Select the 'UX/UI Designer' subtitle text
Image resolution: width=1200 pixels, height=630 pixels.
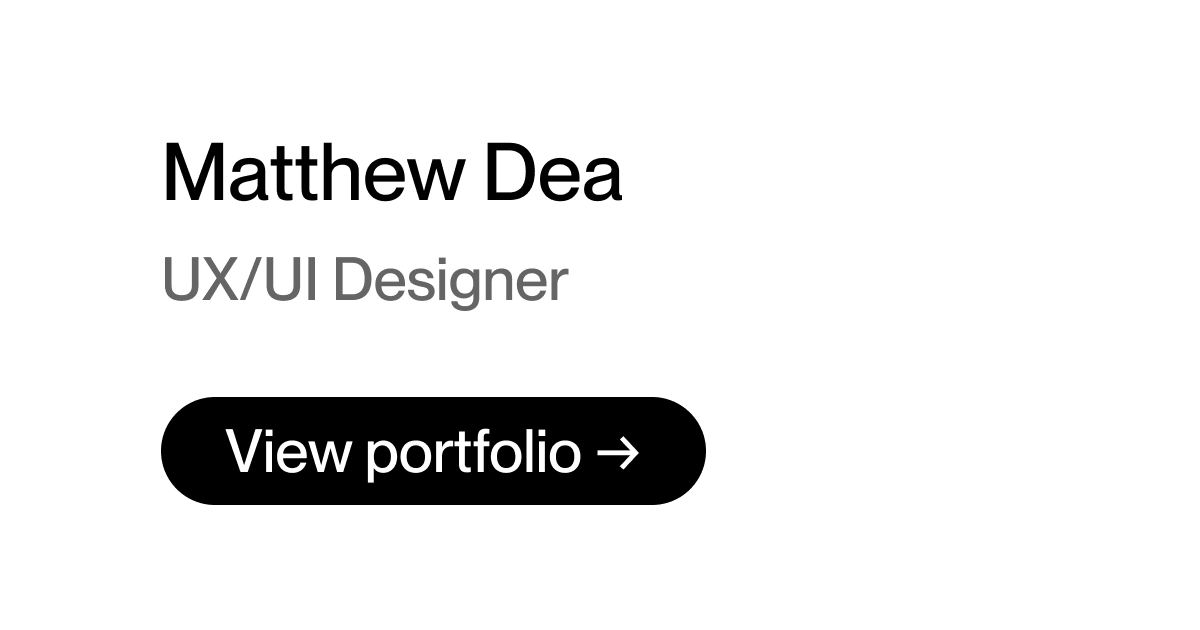366,280
